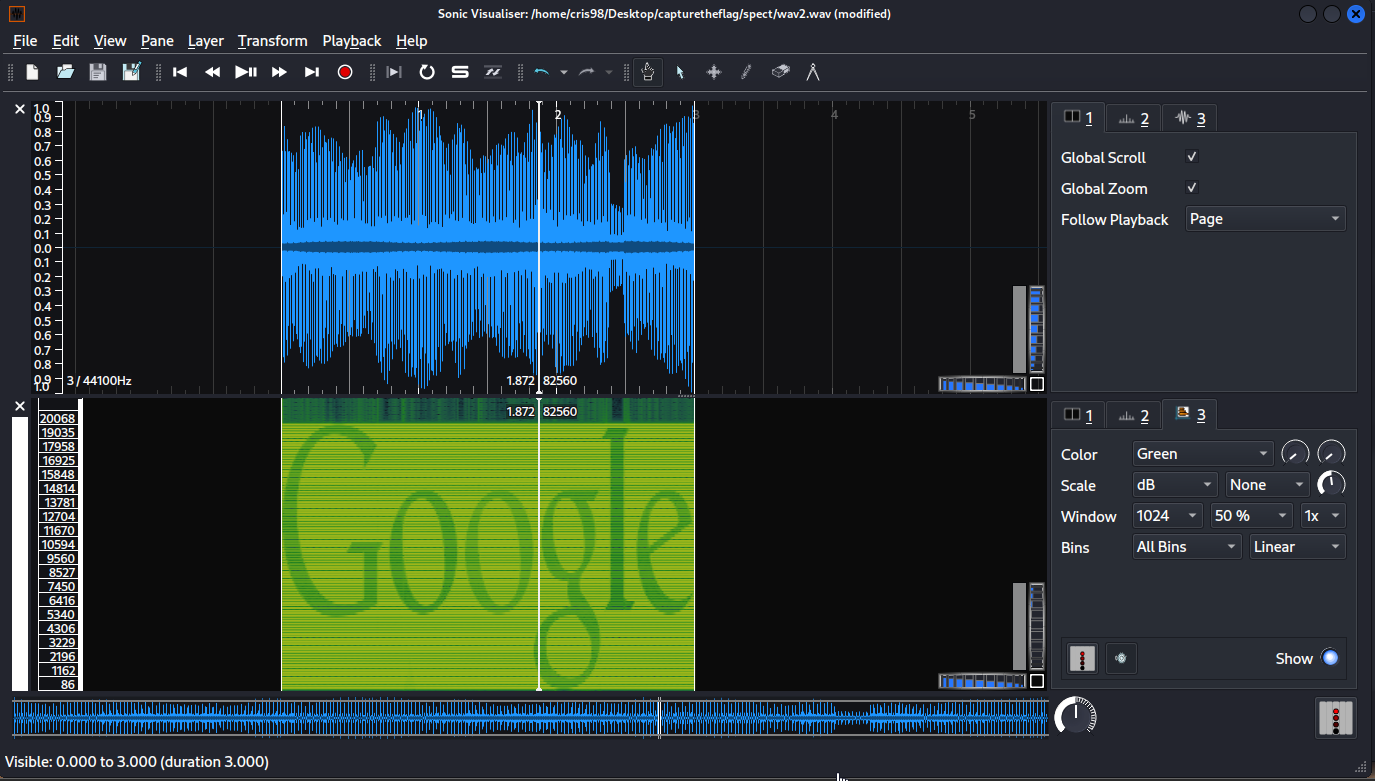Open the Pane menu
Viewport: 1375px width, 781px height.
(x=157, y=41)
